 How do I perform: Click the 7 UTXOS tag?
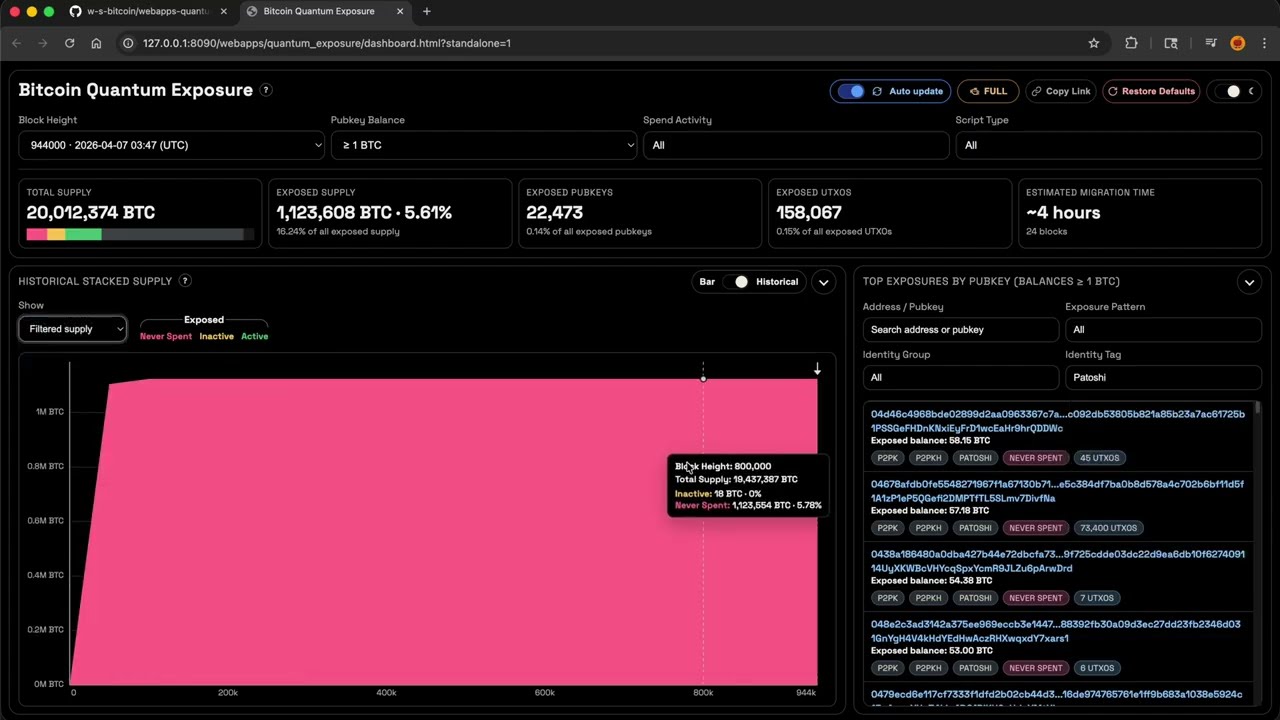(x=1097, y=598)
